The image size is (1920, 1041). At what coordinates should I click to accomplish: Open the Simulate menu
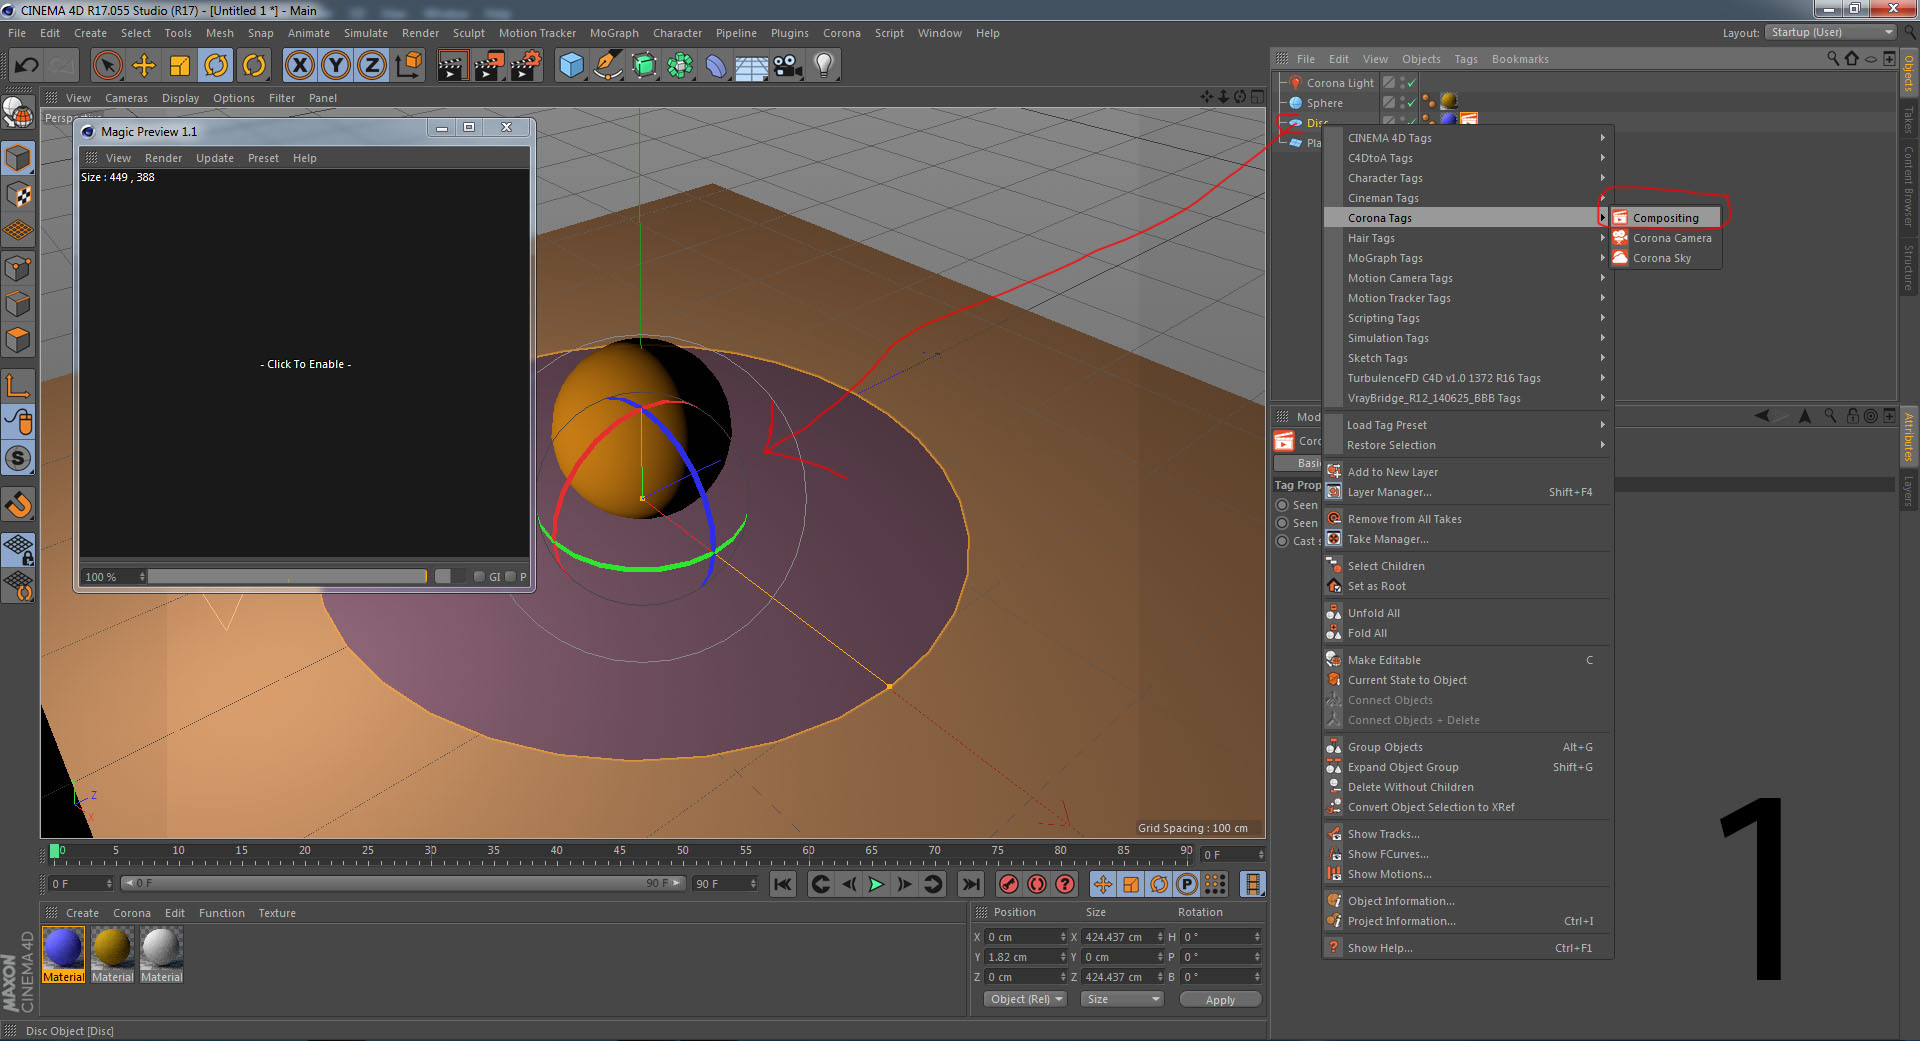point(366,33)
